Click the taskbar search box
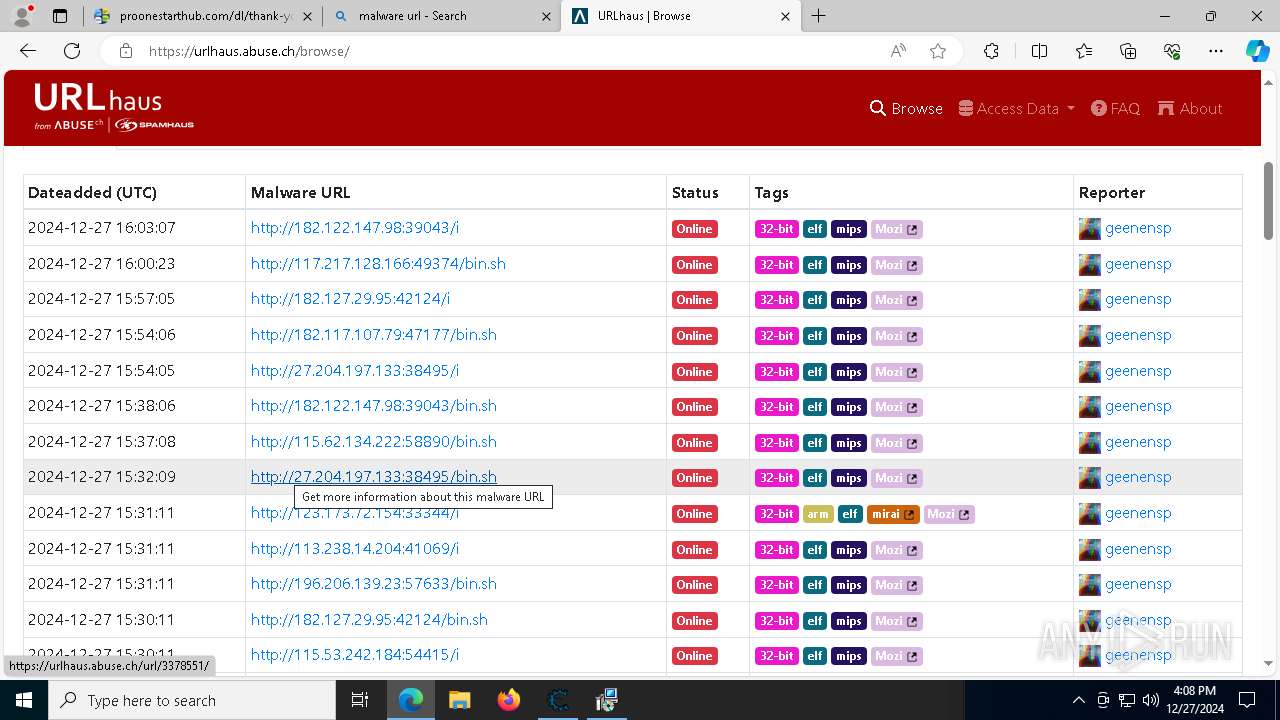 click(192, 700)
